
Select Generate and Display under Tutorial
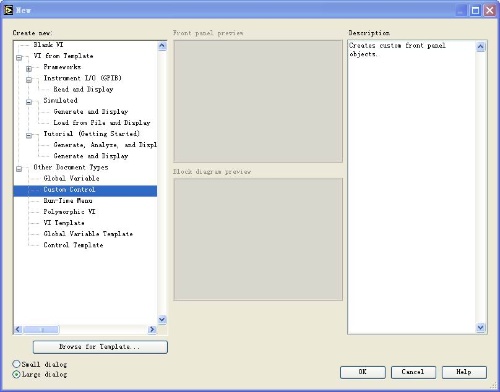click(91, 156)
